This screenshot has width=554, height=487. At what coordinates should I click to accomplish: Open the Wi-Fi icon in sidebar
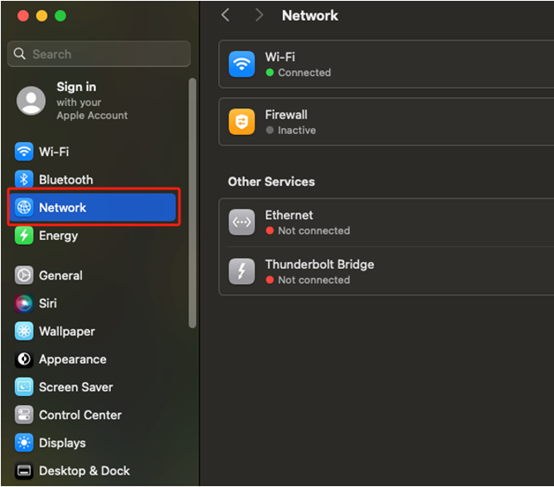point(24,152)
